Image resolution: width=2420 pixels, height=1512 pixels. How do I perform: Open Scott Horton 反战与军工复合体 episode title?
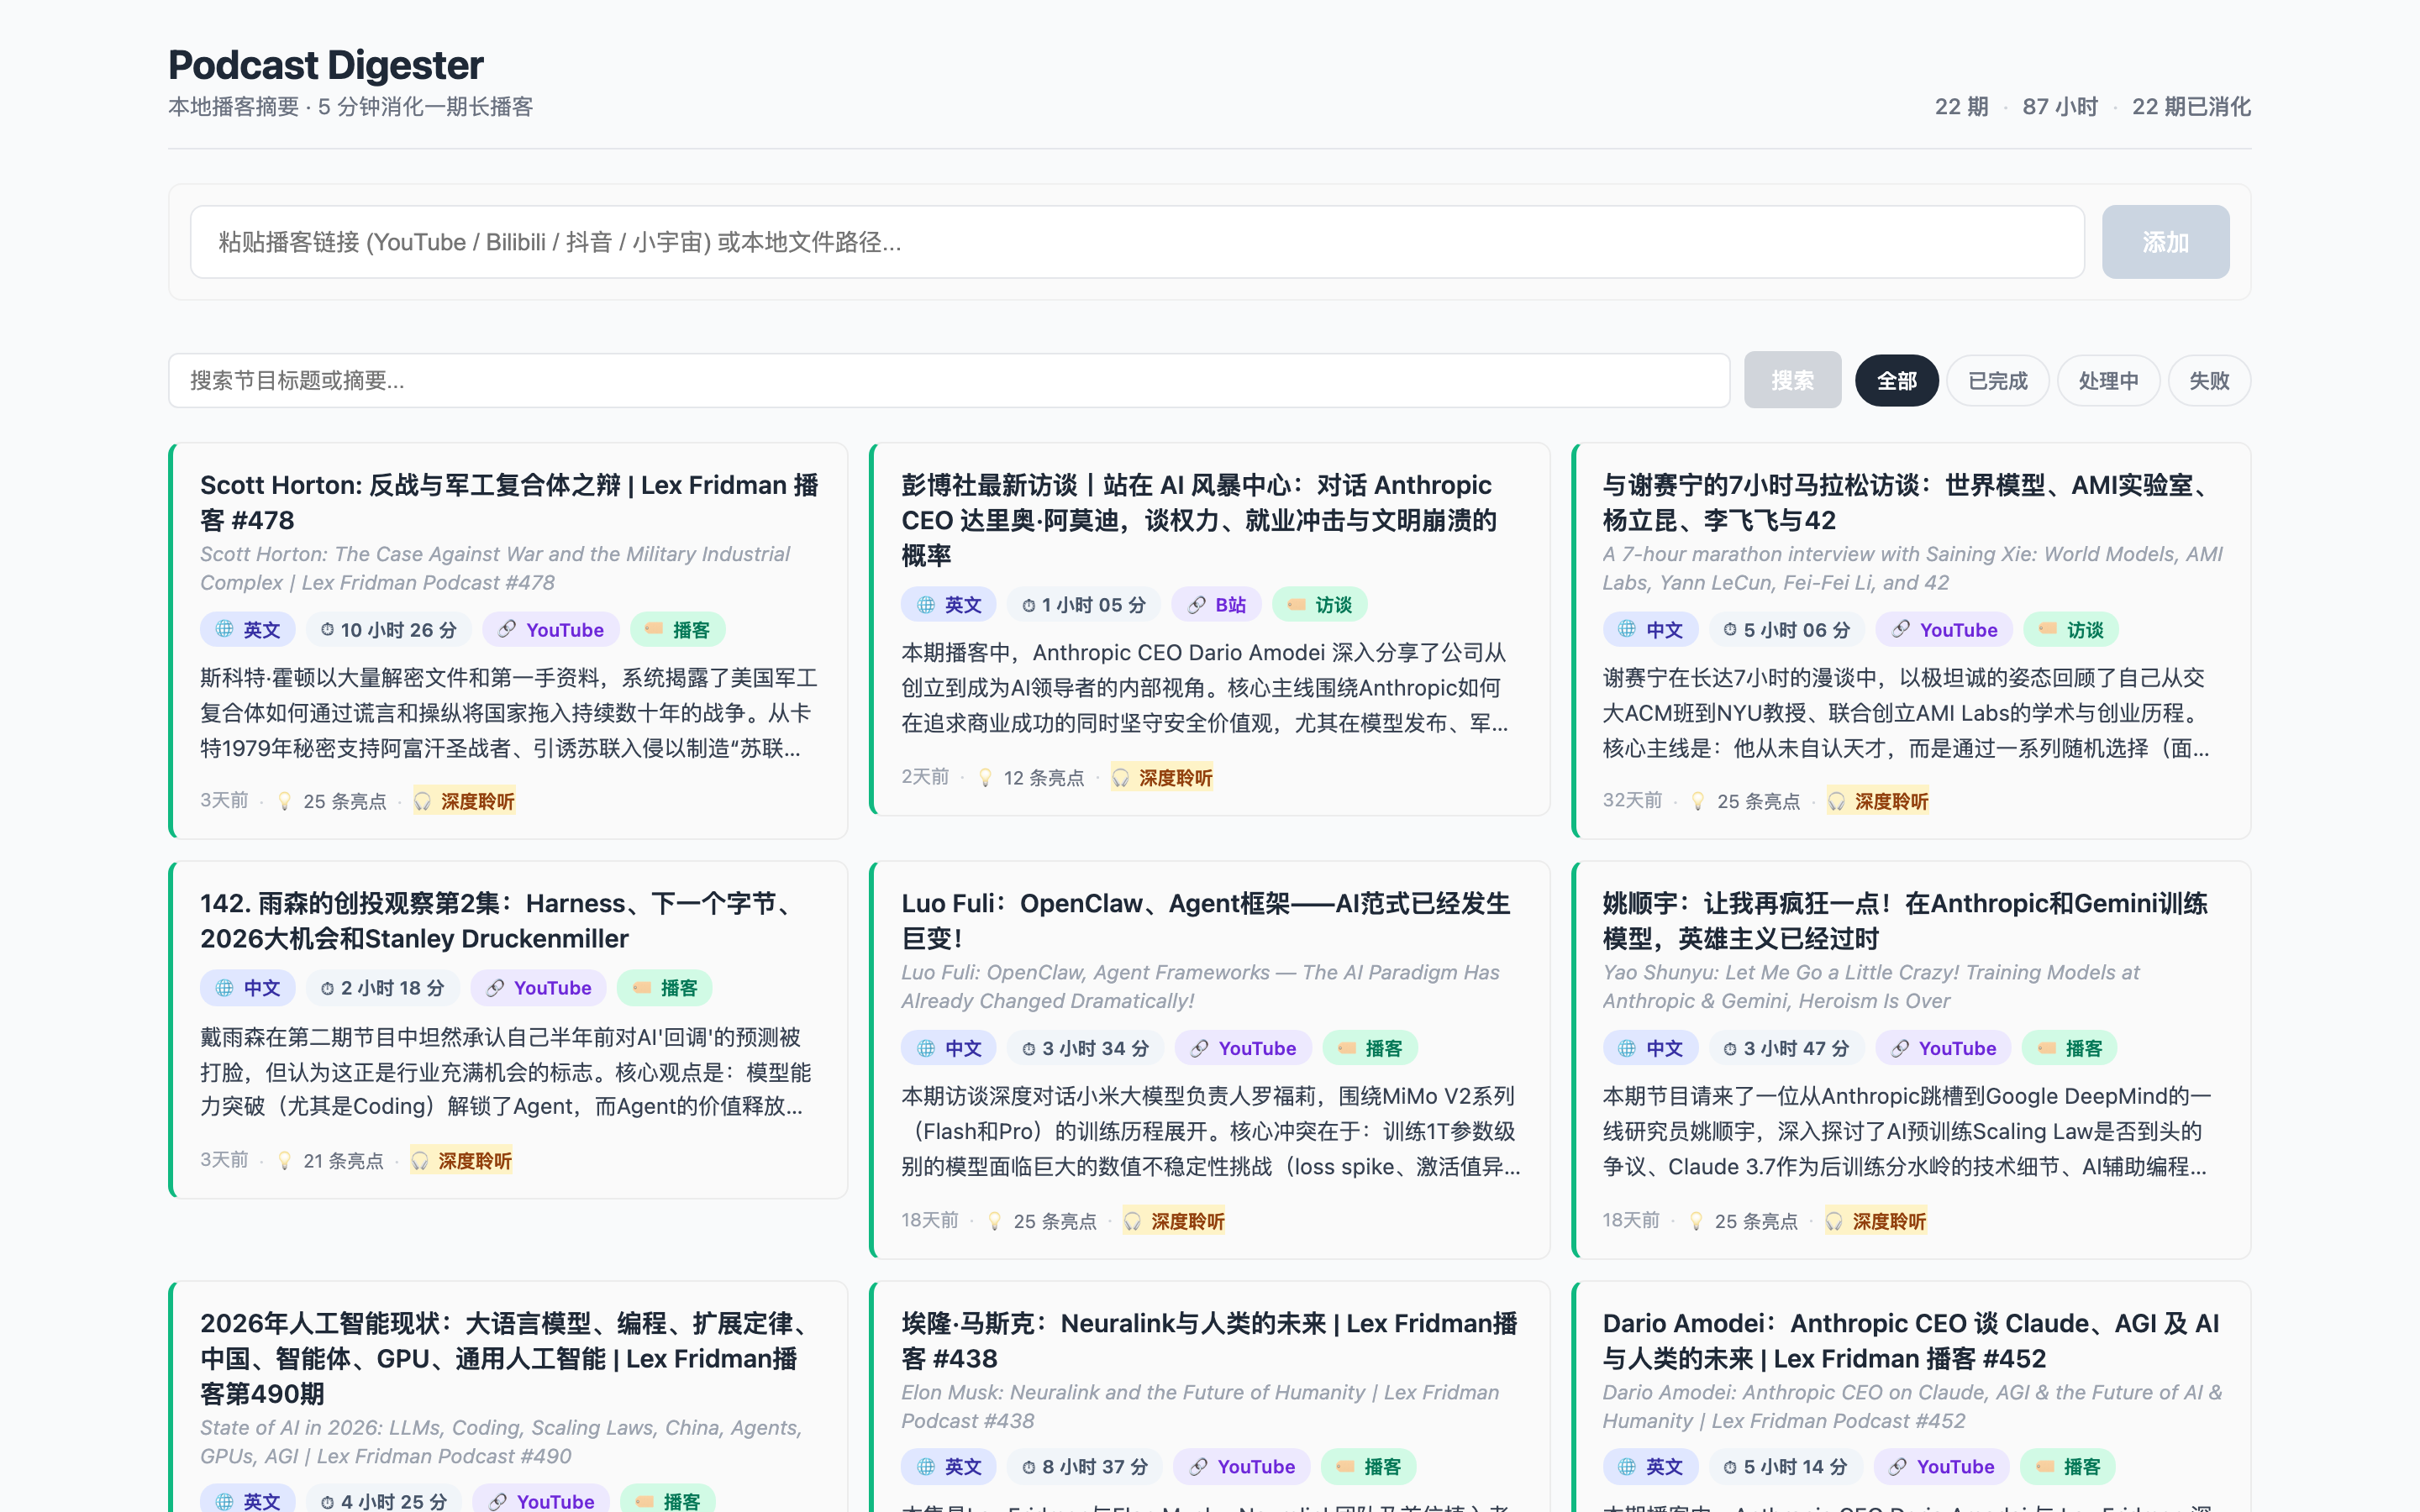509,502
